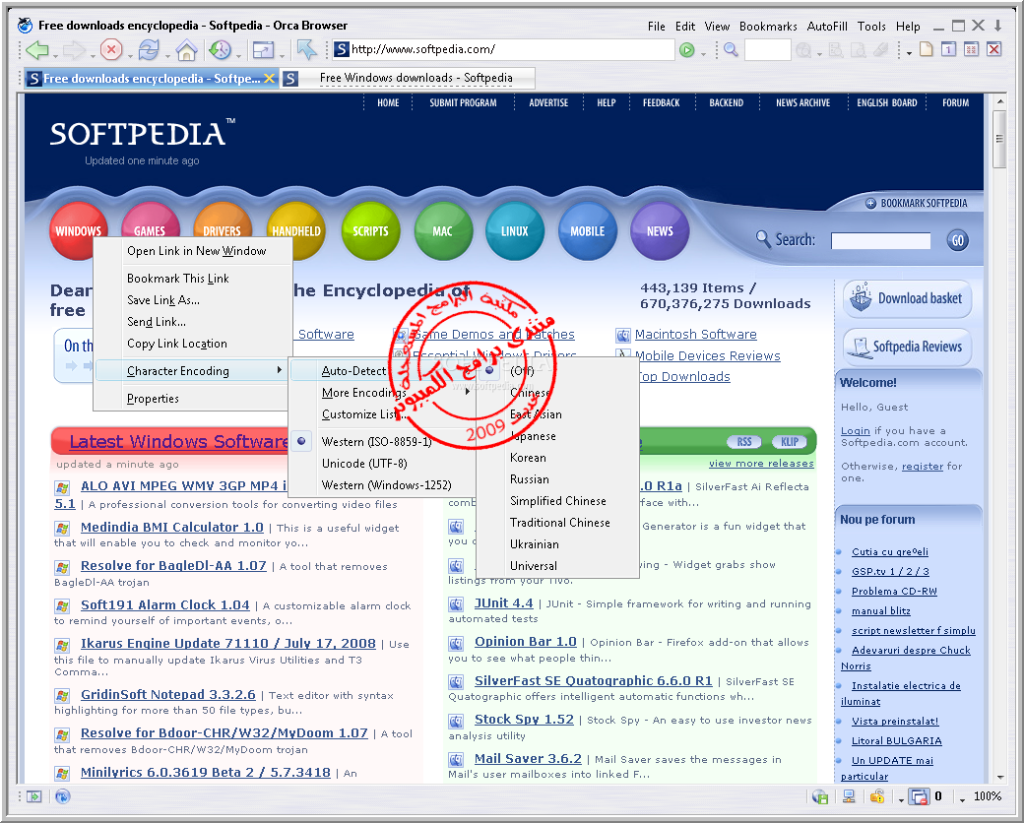Select Russian auto-detect option

click(557, 479)
